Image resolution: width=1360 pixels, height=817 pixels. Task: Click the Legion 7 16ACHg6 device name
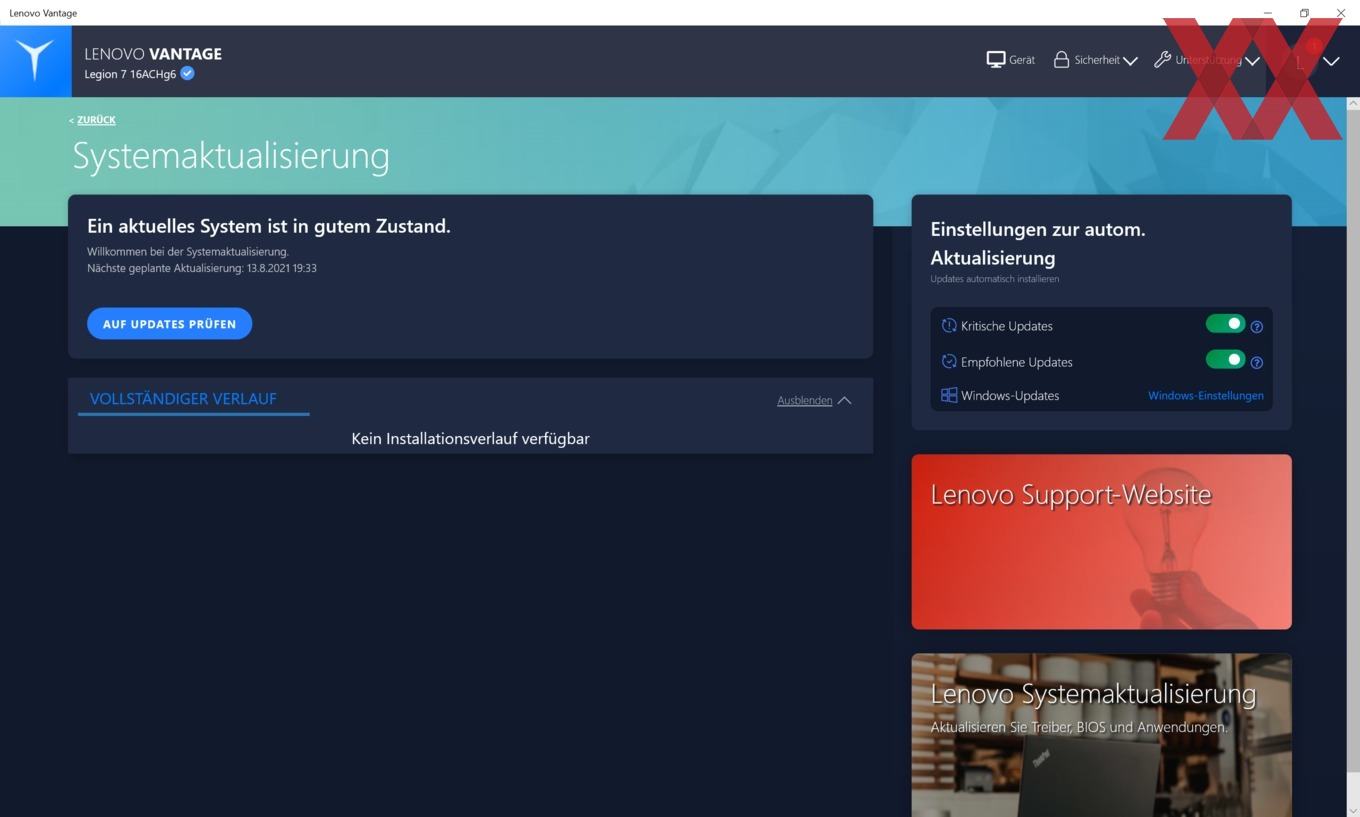(130, 74)
